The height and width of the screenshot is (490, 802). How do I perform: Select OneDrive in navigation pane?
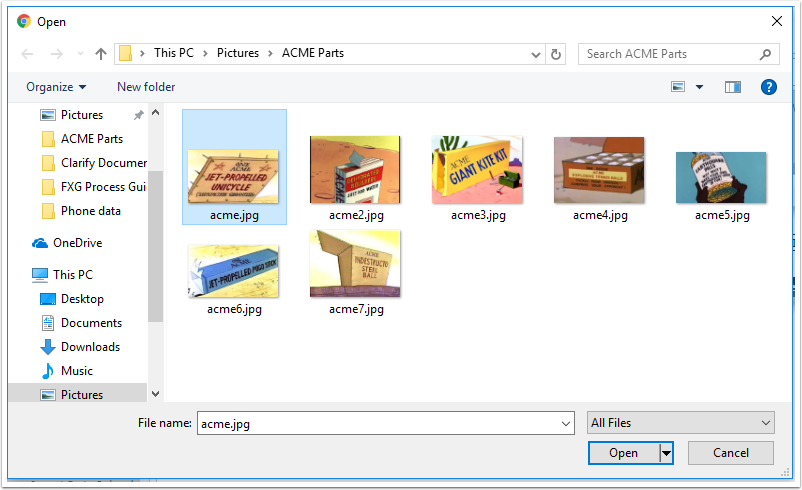pos(77,243)
